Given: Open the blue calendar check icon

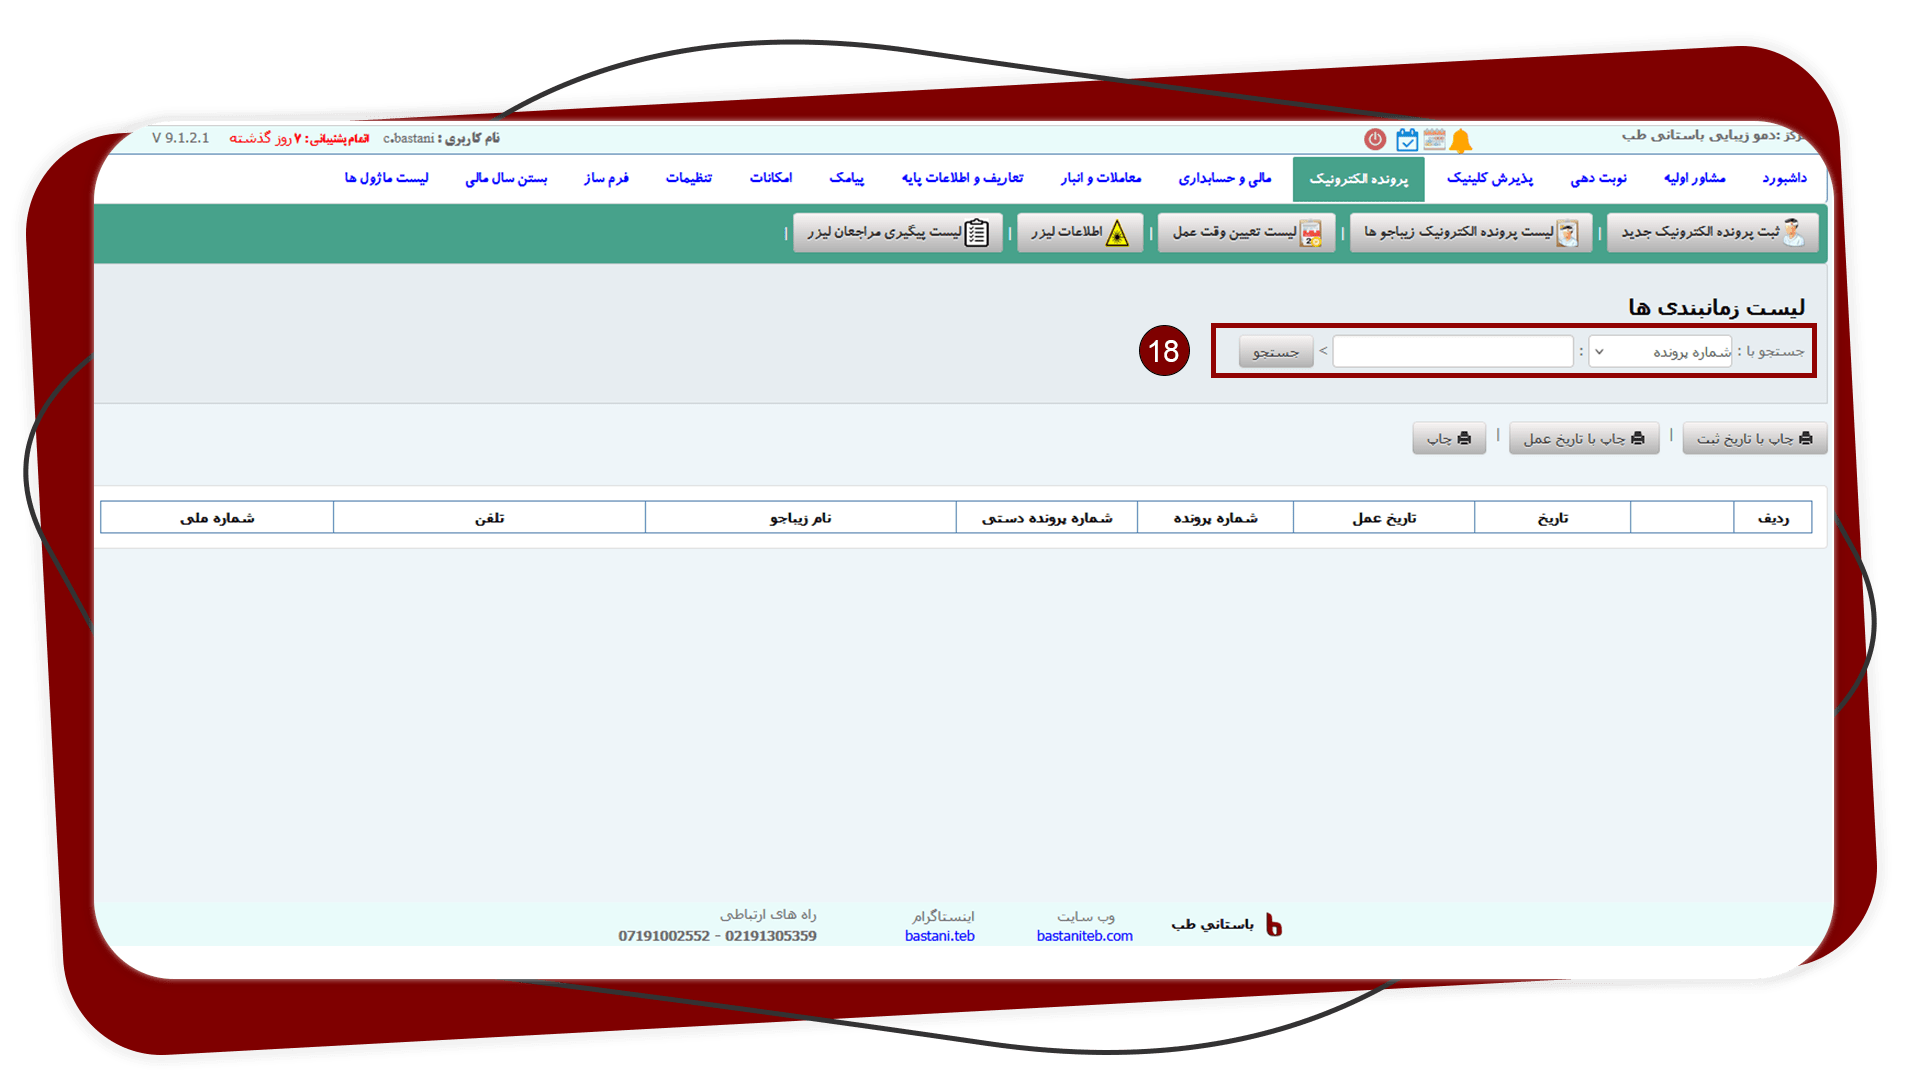Looking at the screenshot, I should tap(1407, 140).
